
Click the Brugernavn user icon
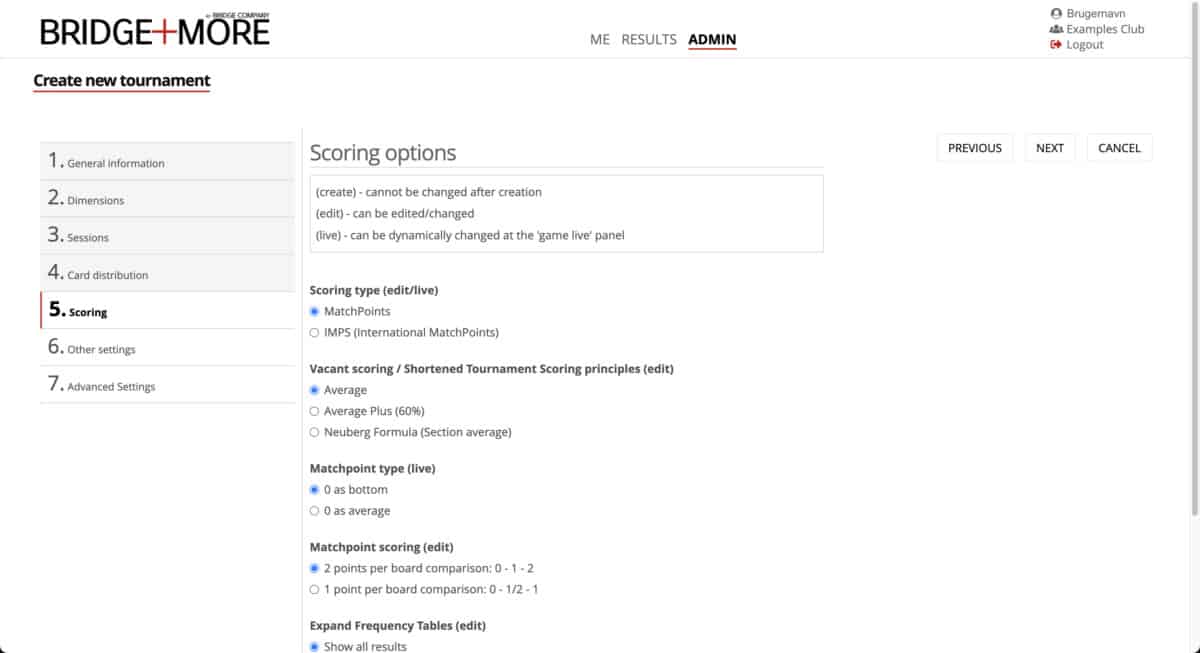pos(1056,14)
